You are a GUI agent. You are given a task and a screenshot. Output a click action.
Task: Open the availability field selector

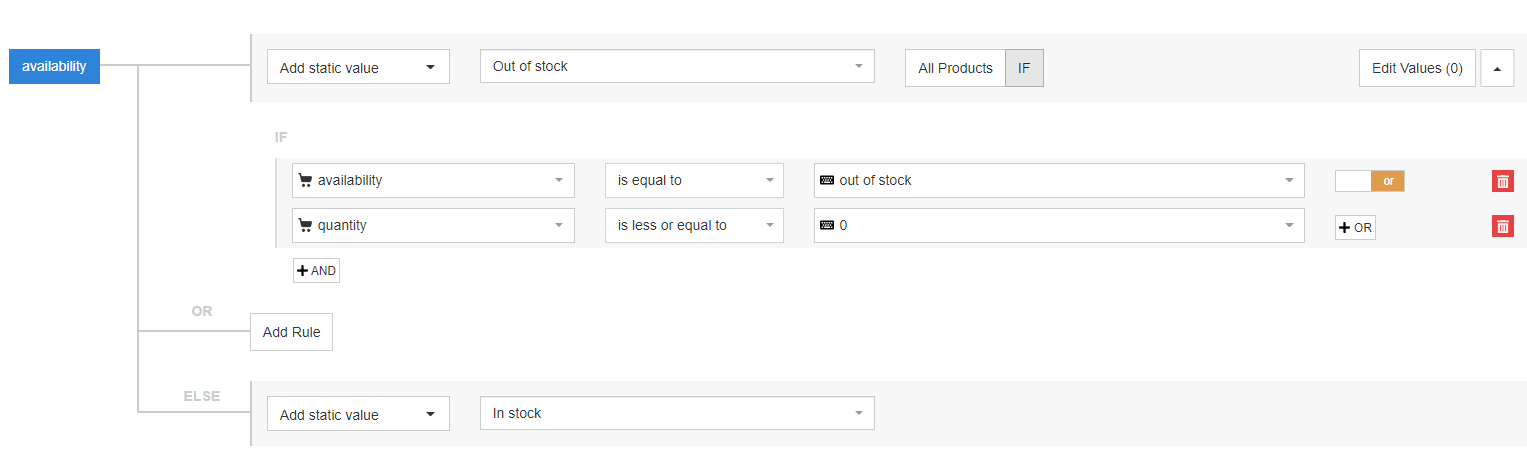(433, 181)
